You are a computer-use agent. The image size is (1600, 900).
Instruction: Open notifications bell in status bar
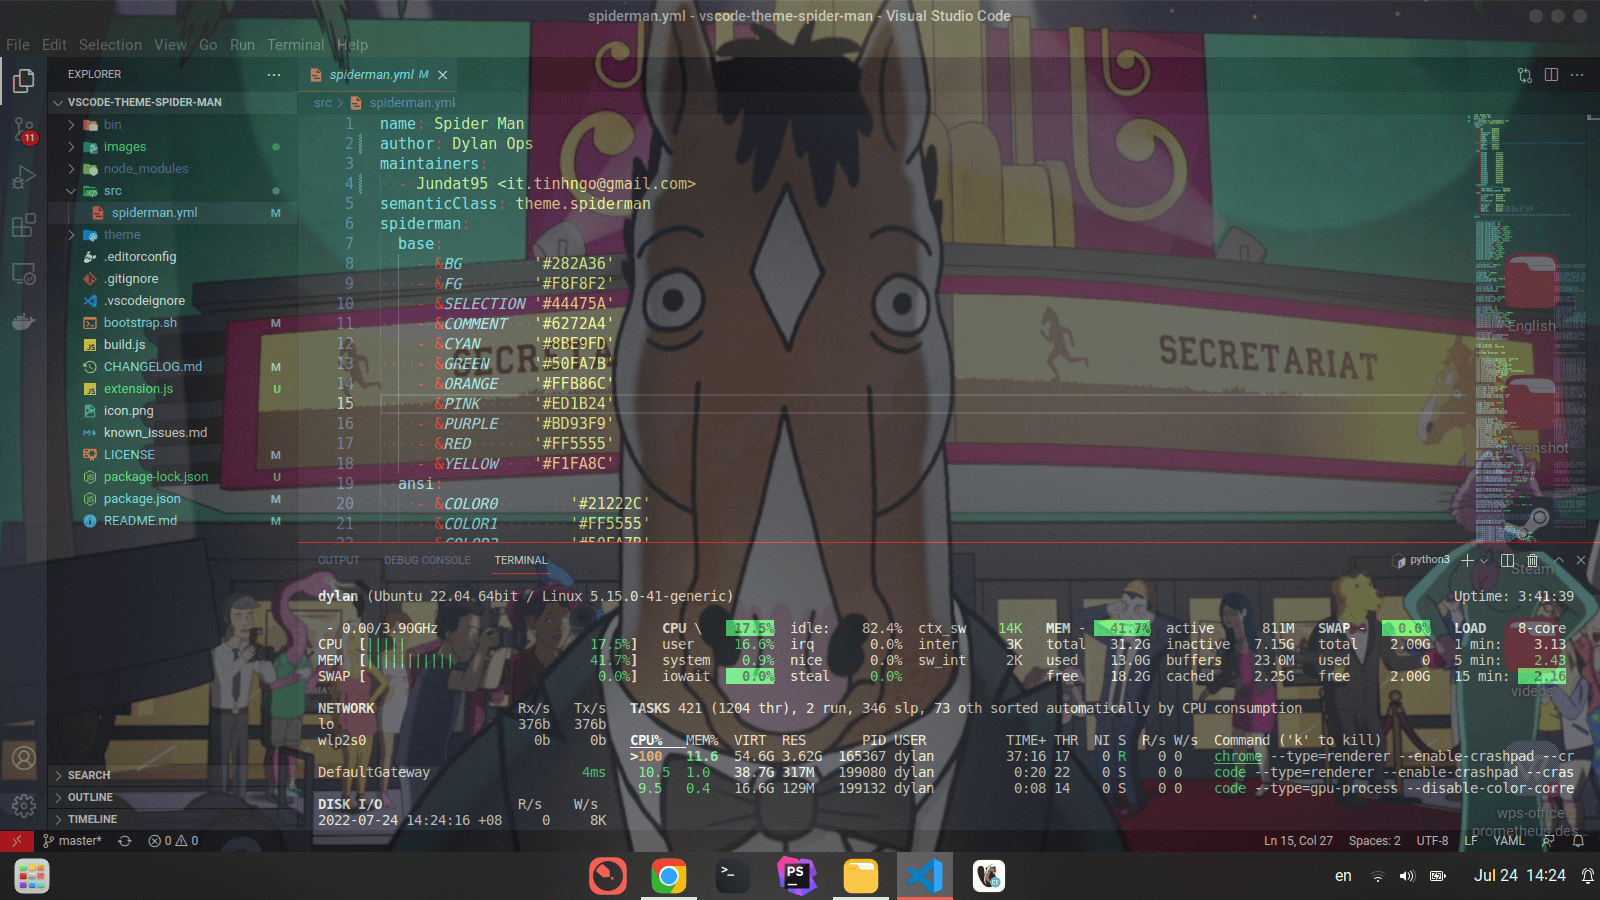click(x=1579, y=841)
